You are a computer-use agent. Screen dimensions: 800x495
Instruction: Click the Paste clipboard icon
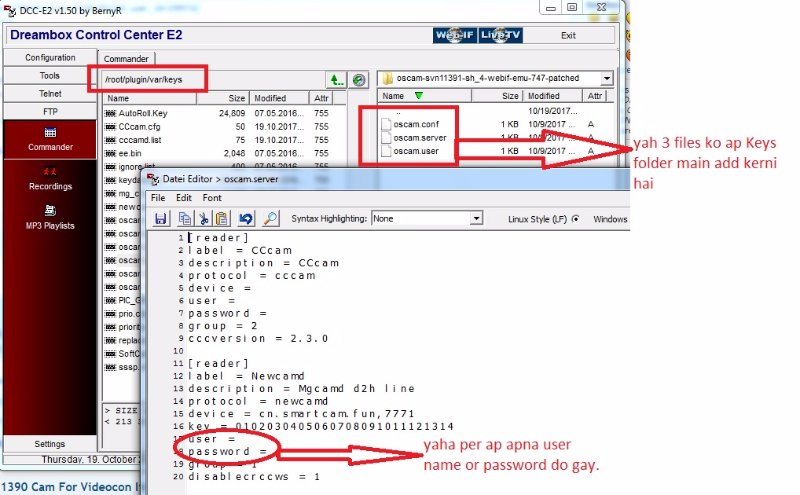219,218
